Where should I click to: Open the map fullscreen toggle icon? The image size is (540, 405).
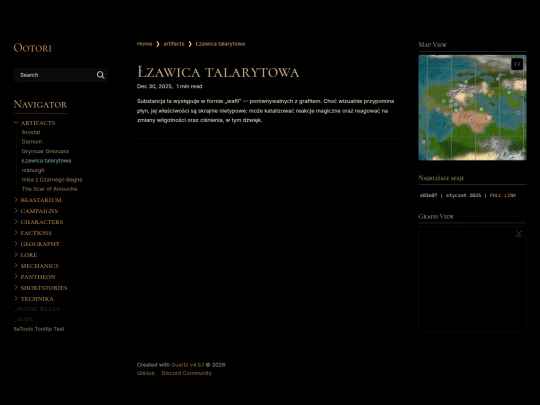517,64
